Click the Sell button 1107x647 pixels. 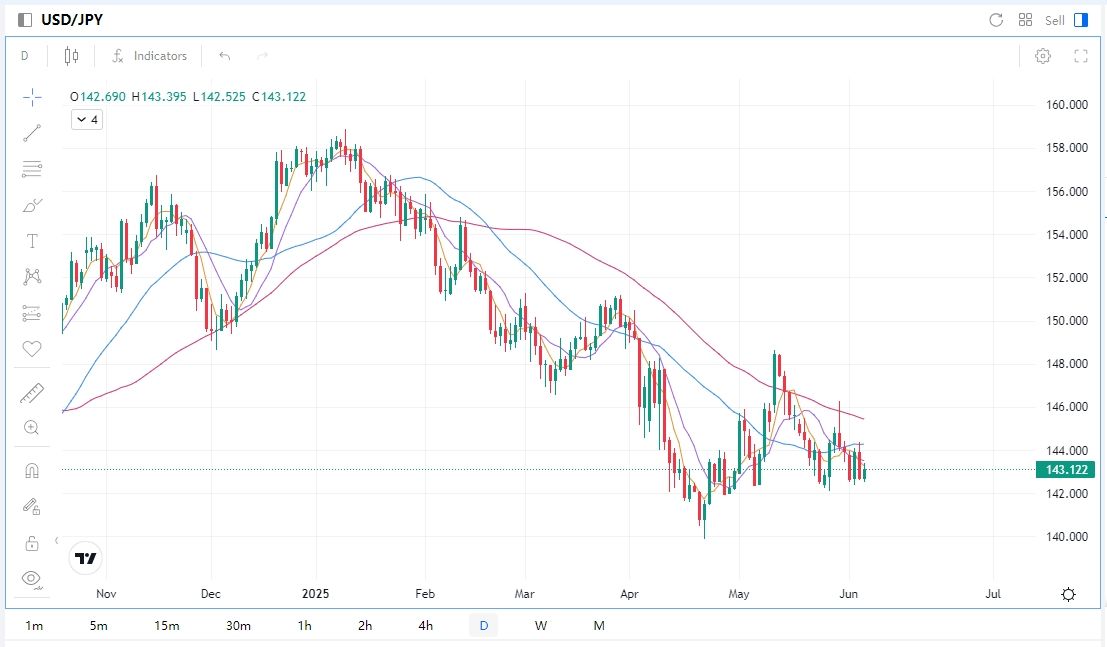1055,20
